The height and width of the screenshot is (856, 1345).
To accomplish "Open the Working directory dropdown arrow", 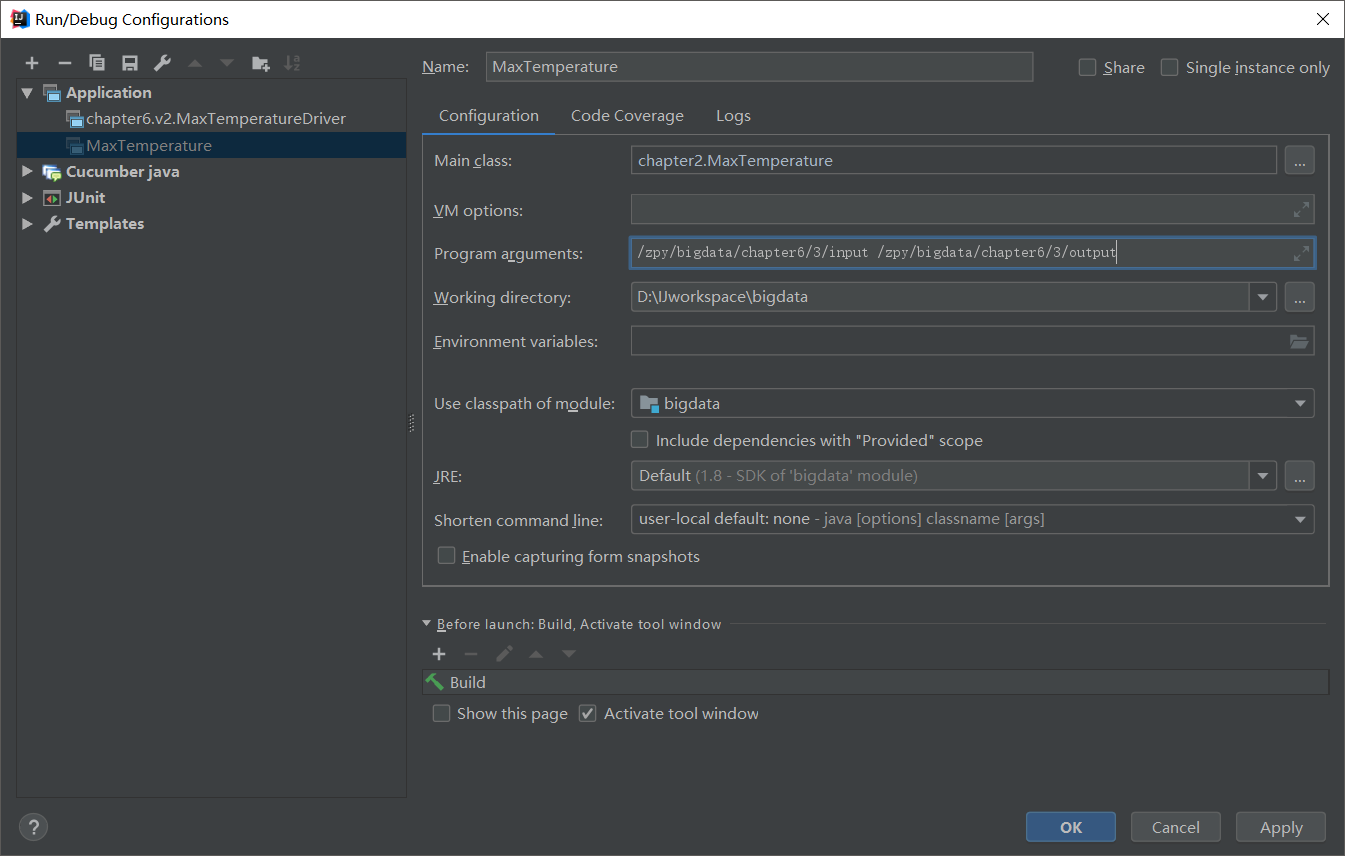I will pyautogui.click(x=1263, y=297).
